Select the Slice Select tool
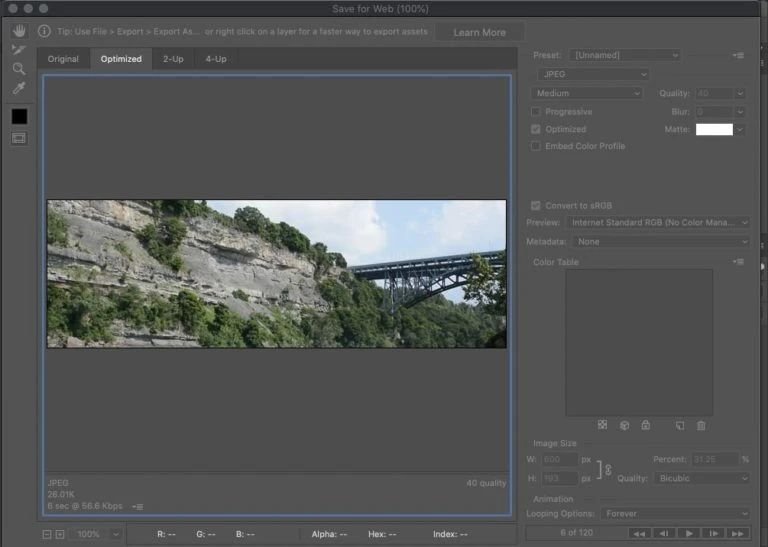768x547 pixels. pyautogui.click(x=19, y=49)
